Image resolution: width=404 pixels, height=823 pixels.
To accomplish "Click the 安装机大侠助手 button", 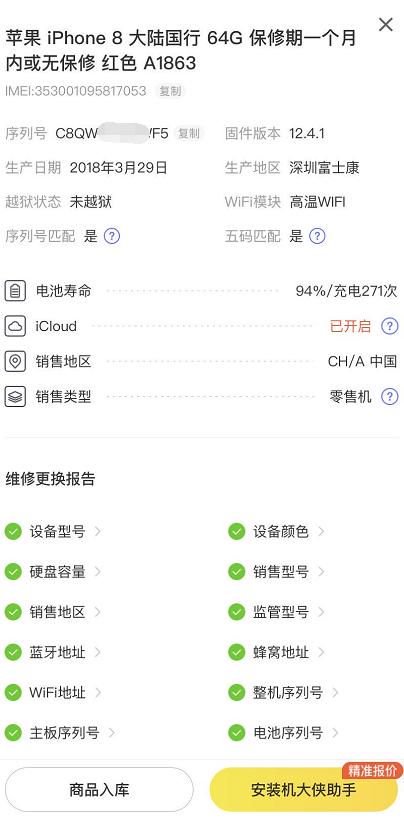I will coord(304,789).
